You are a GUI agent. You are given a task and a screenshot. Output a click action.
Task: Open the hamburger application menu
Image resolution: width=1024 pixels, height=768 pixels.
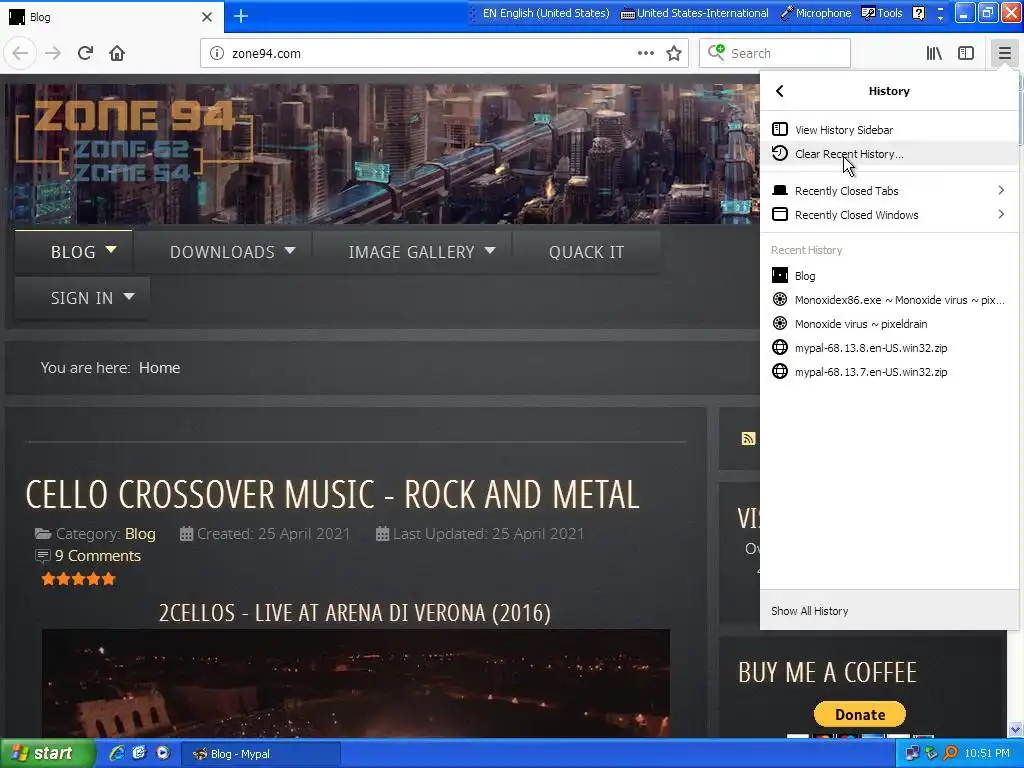(1004, 54)
